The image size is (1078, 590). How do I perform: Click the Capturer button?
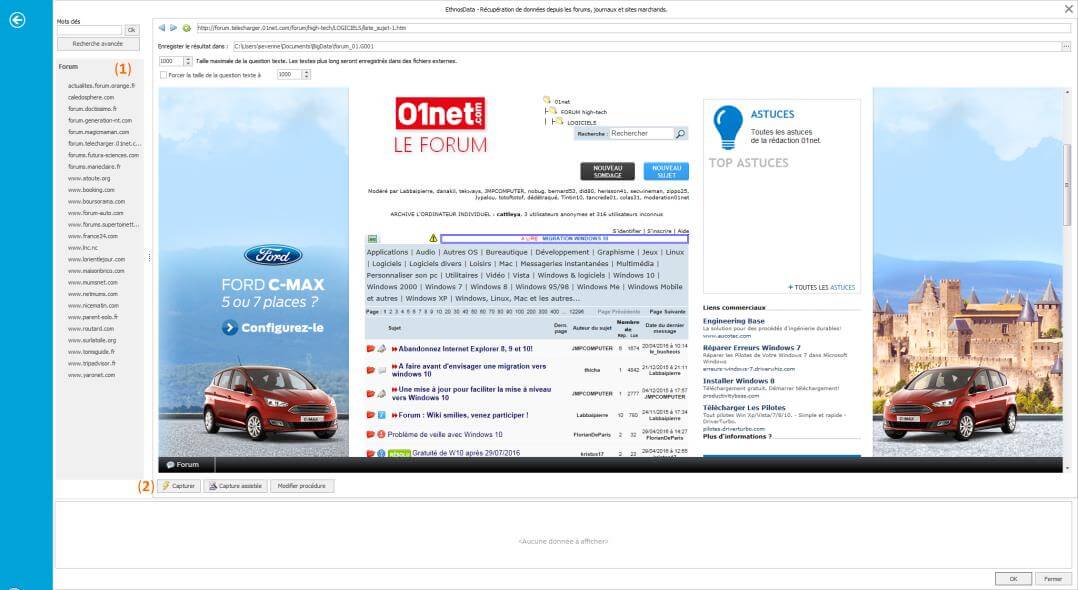179,485
